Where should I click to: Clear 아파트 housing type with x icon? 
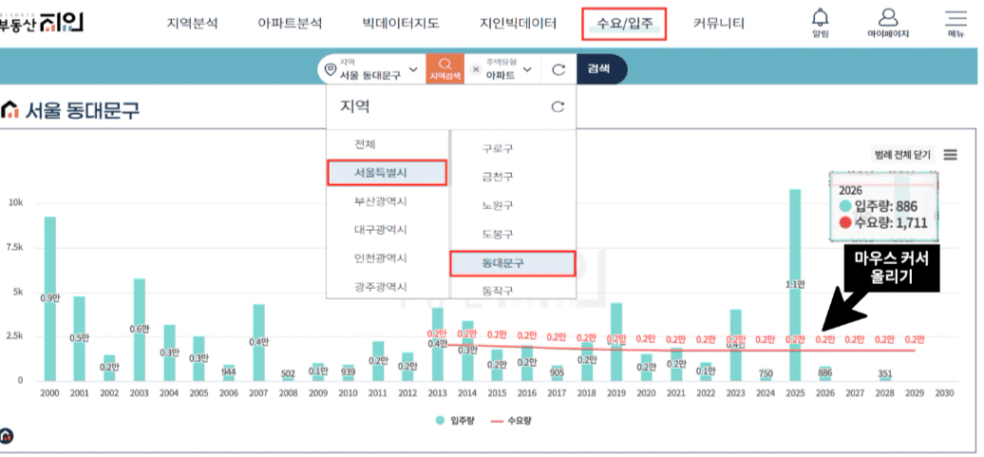point(476,69)
